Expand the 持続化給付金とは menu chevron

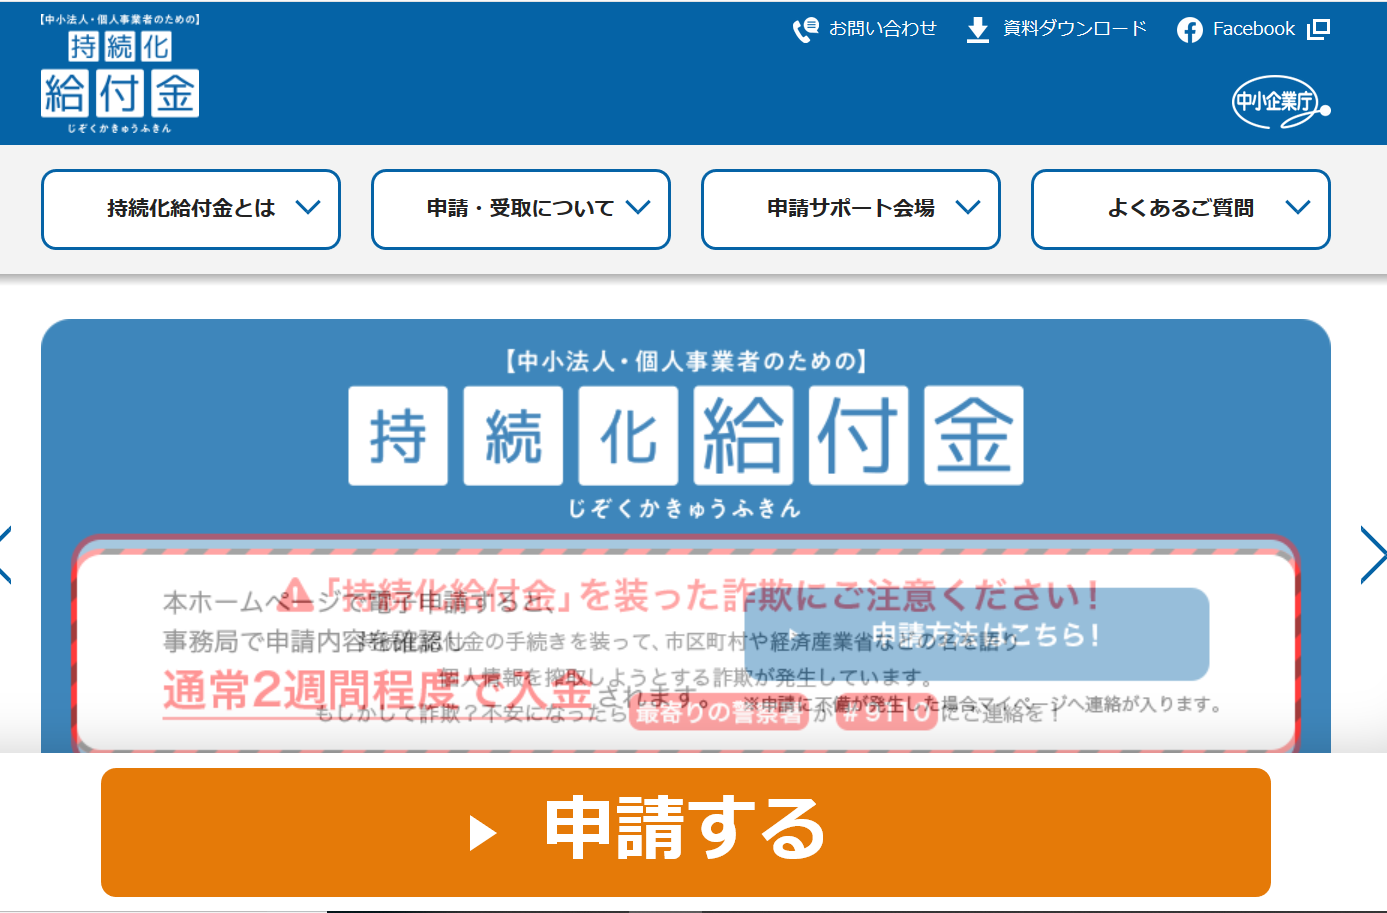click(x=308, y=208)
